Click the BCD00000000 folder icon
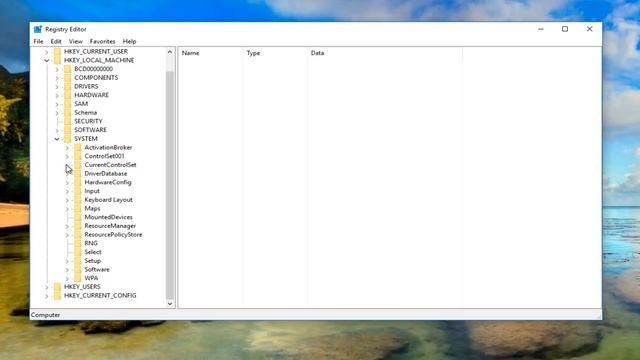This screenshot has width=640, height=360. click(67, 69)
